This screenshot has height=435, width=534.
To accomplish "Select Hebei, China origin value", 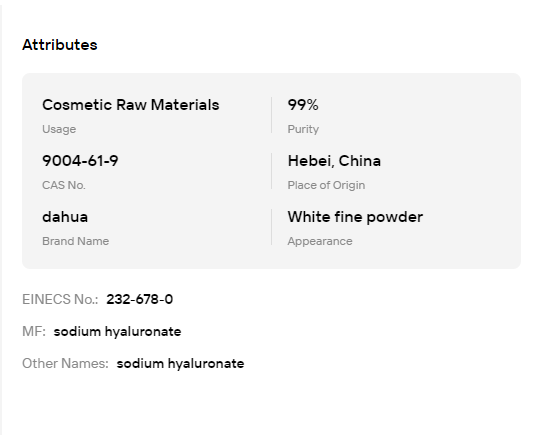I will (334, 161).
